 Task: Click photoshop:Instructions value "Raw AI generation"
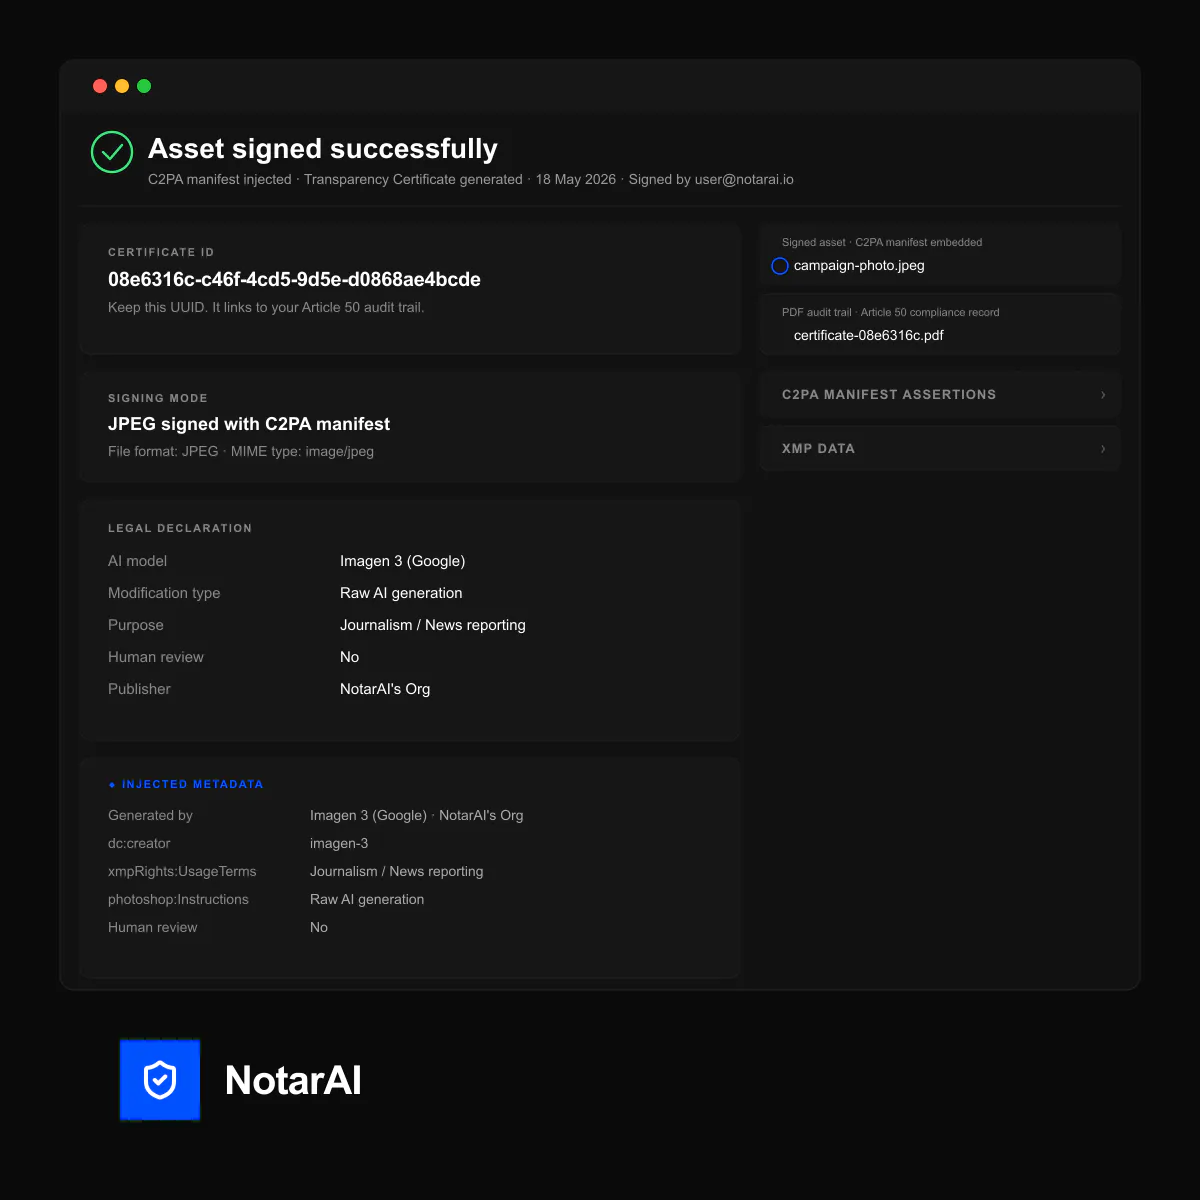367,899
